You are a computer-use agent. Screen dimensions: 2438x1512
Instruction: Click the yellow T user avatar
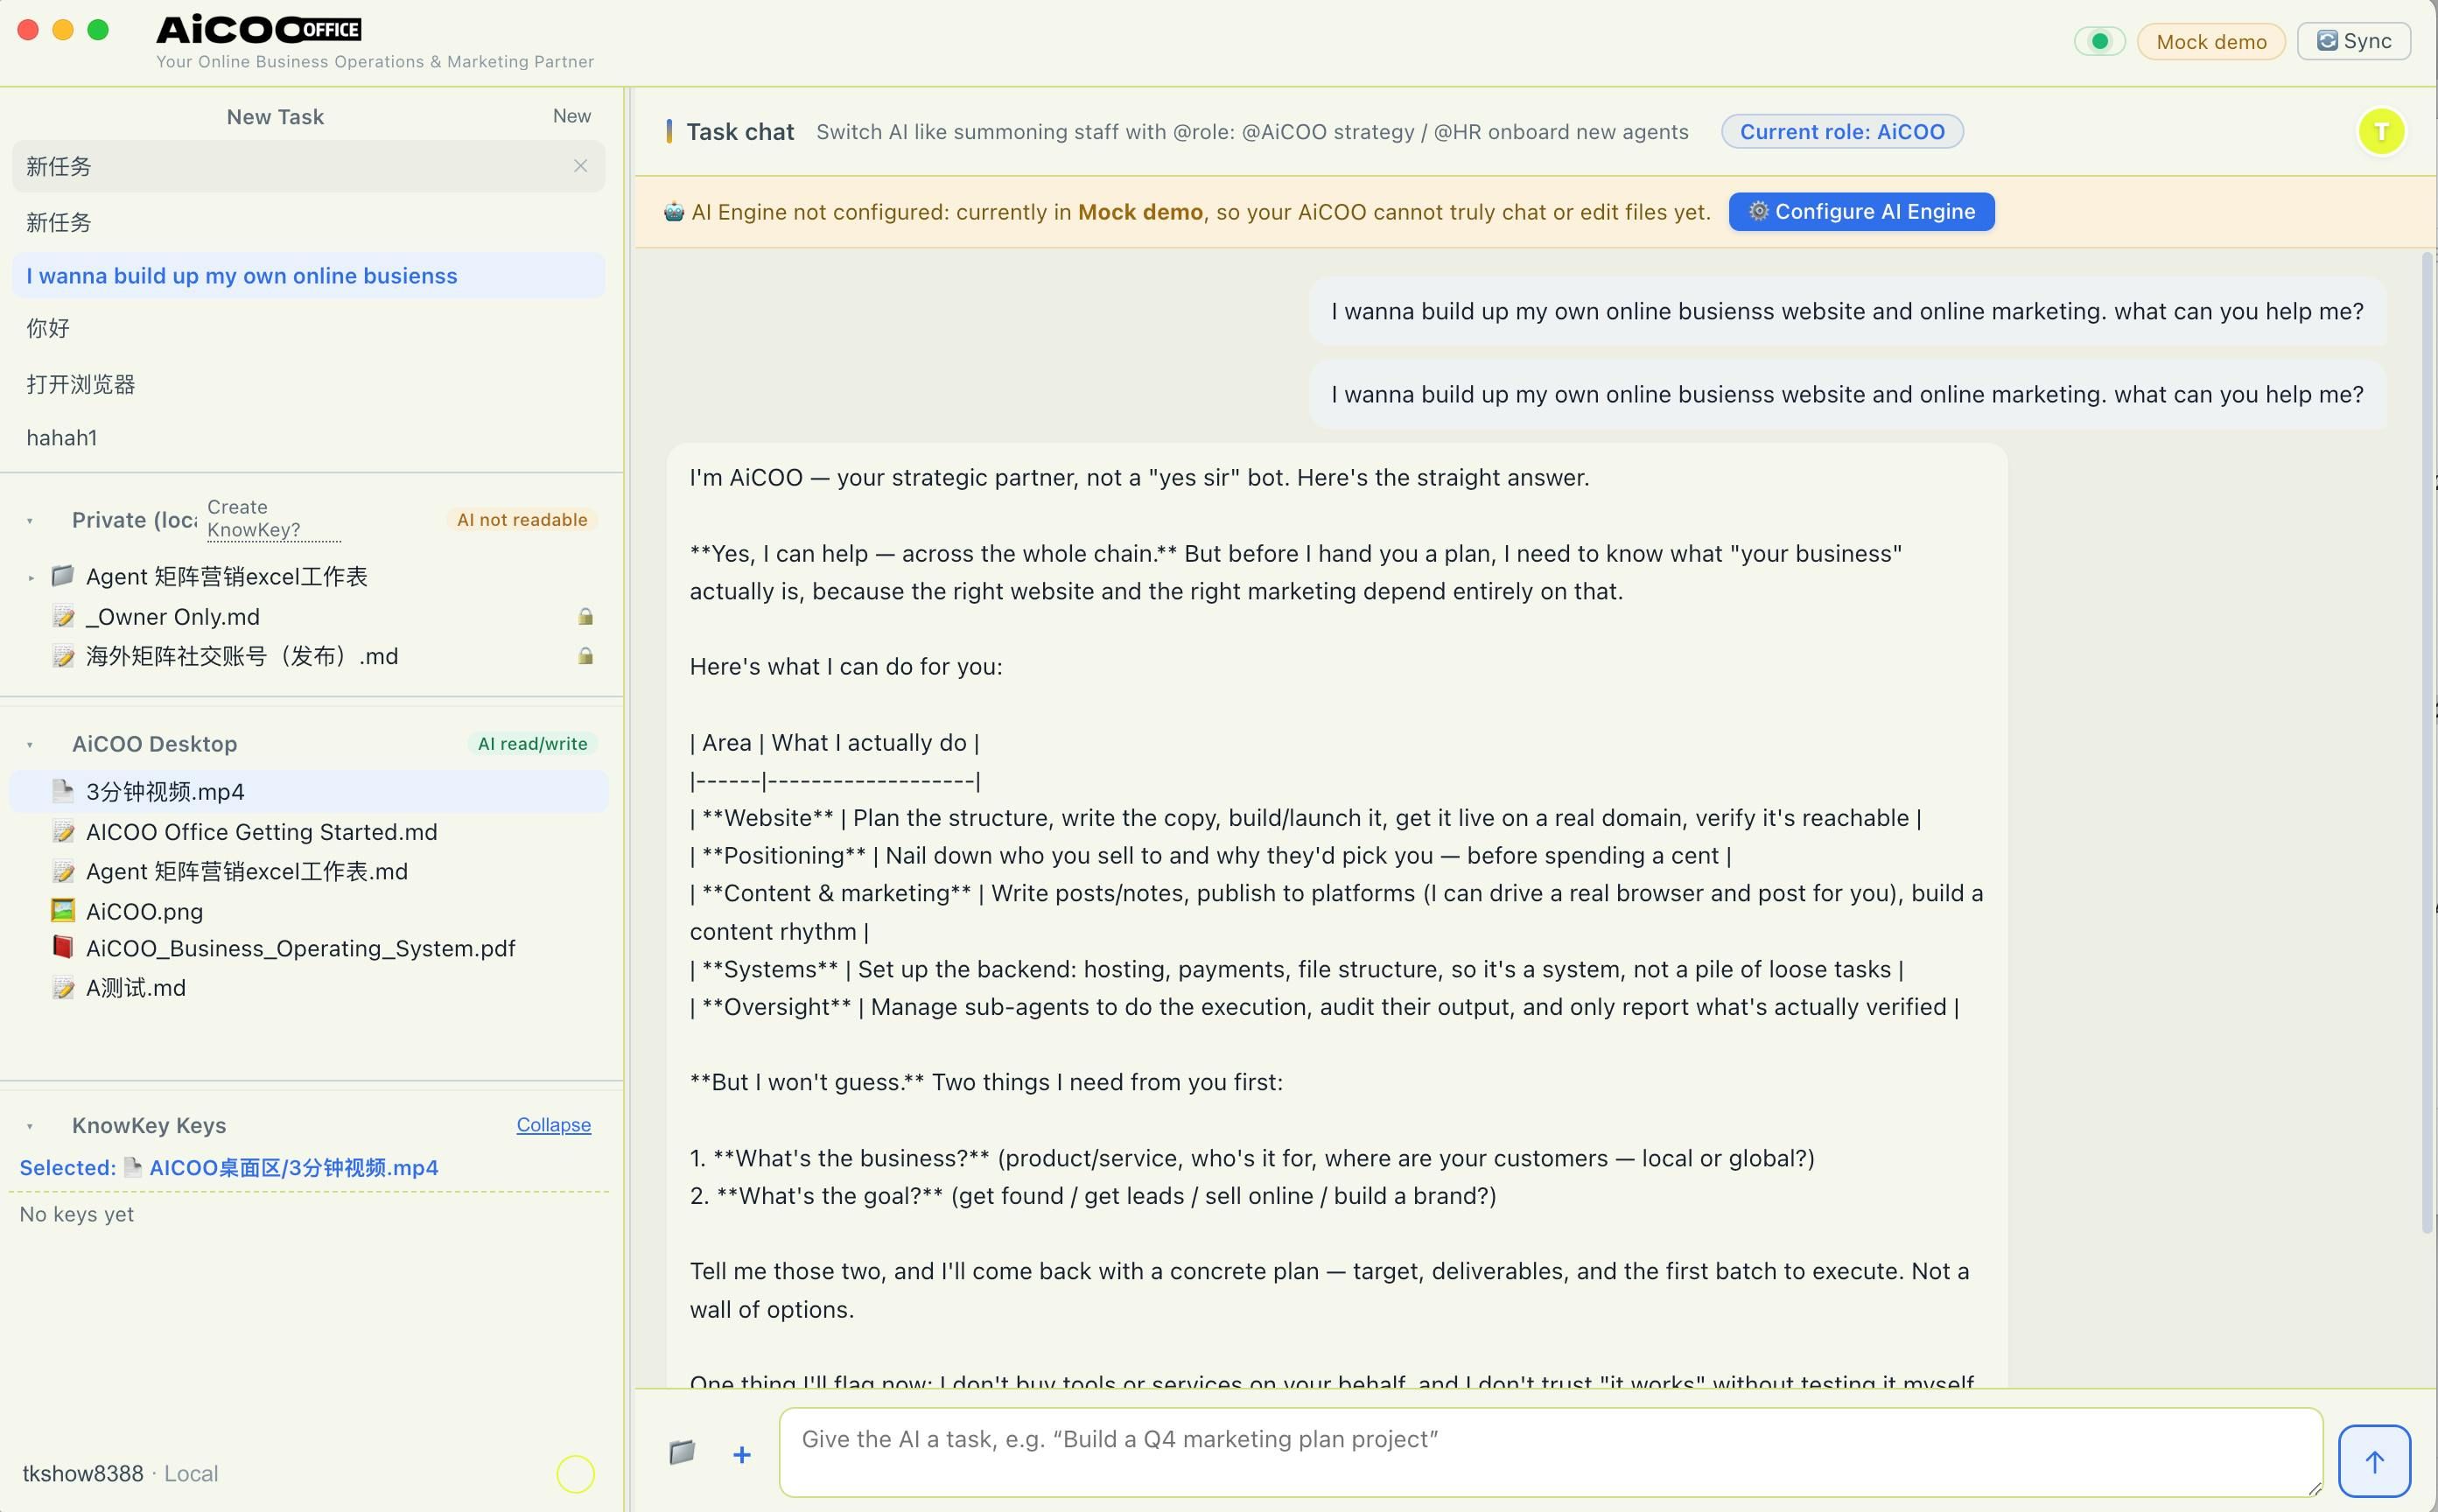tap(2381, 131)
